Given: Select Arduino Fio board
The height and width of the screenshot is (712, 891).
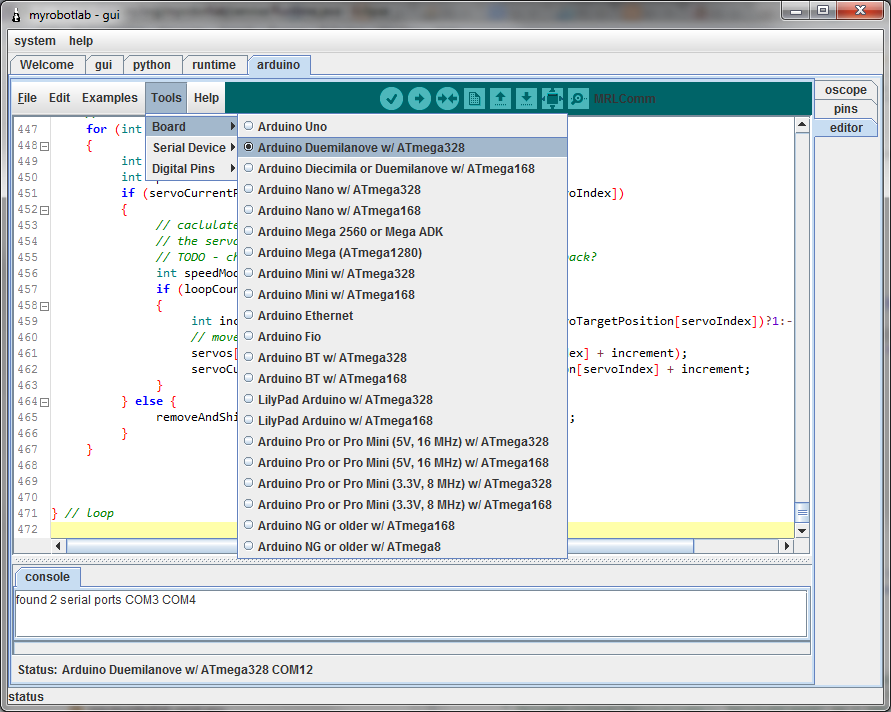Looking at the screenshot, I should click(x=402, y=337).
